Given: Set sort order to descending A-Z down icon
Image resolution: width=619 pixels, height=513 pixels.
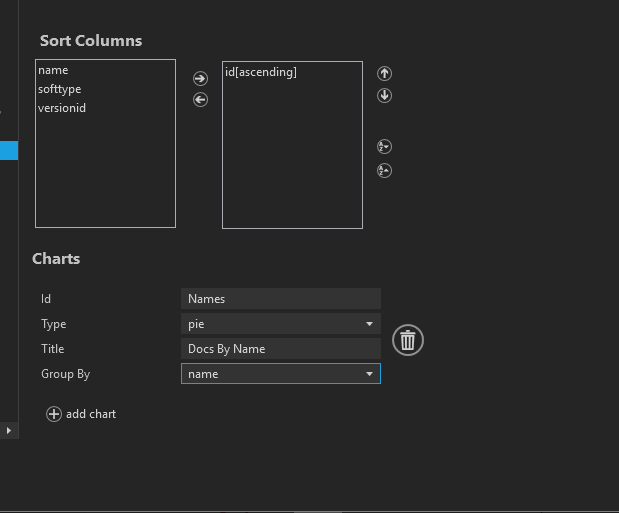Looking at the screenshot, I should [385, 147].
